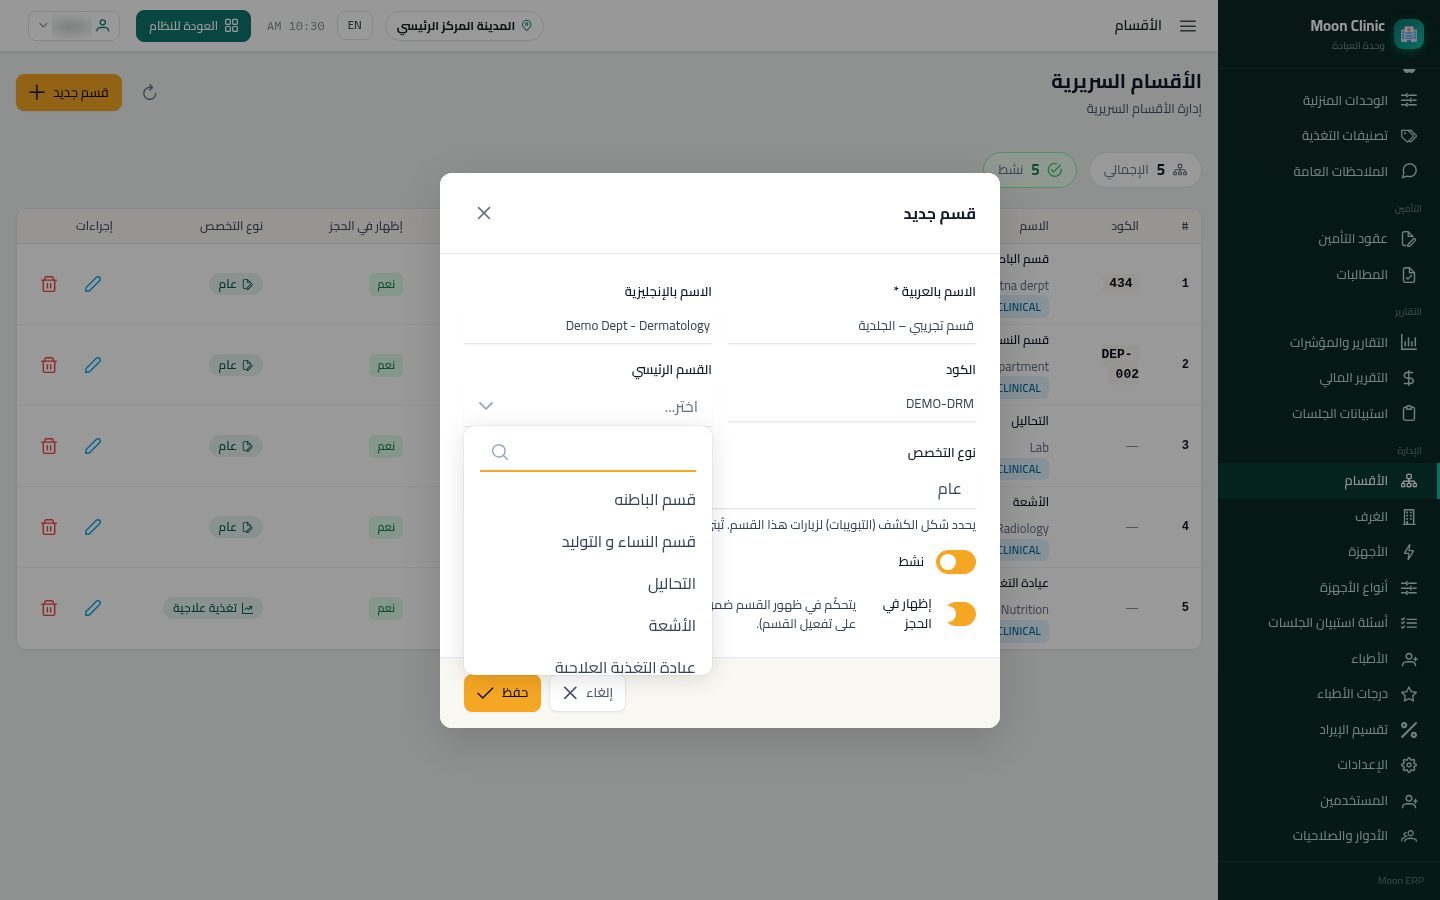
Task: Click the Moon Clinic logo icon
Action: point(1409,34)
